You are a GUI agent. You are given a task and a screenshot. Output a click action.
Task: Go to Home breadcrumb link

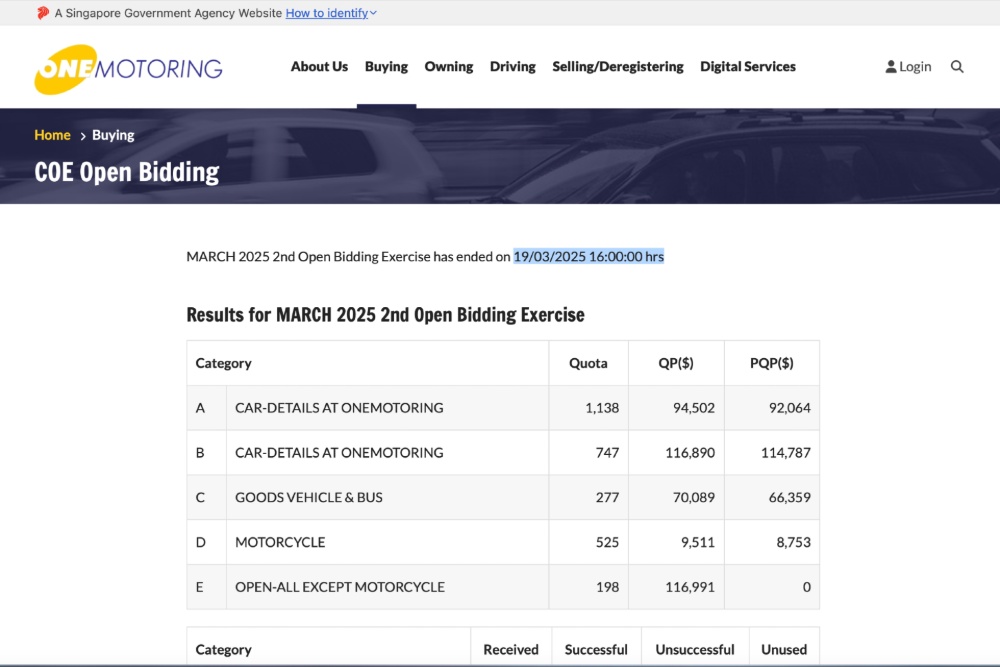pos(52,135)
